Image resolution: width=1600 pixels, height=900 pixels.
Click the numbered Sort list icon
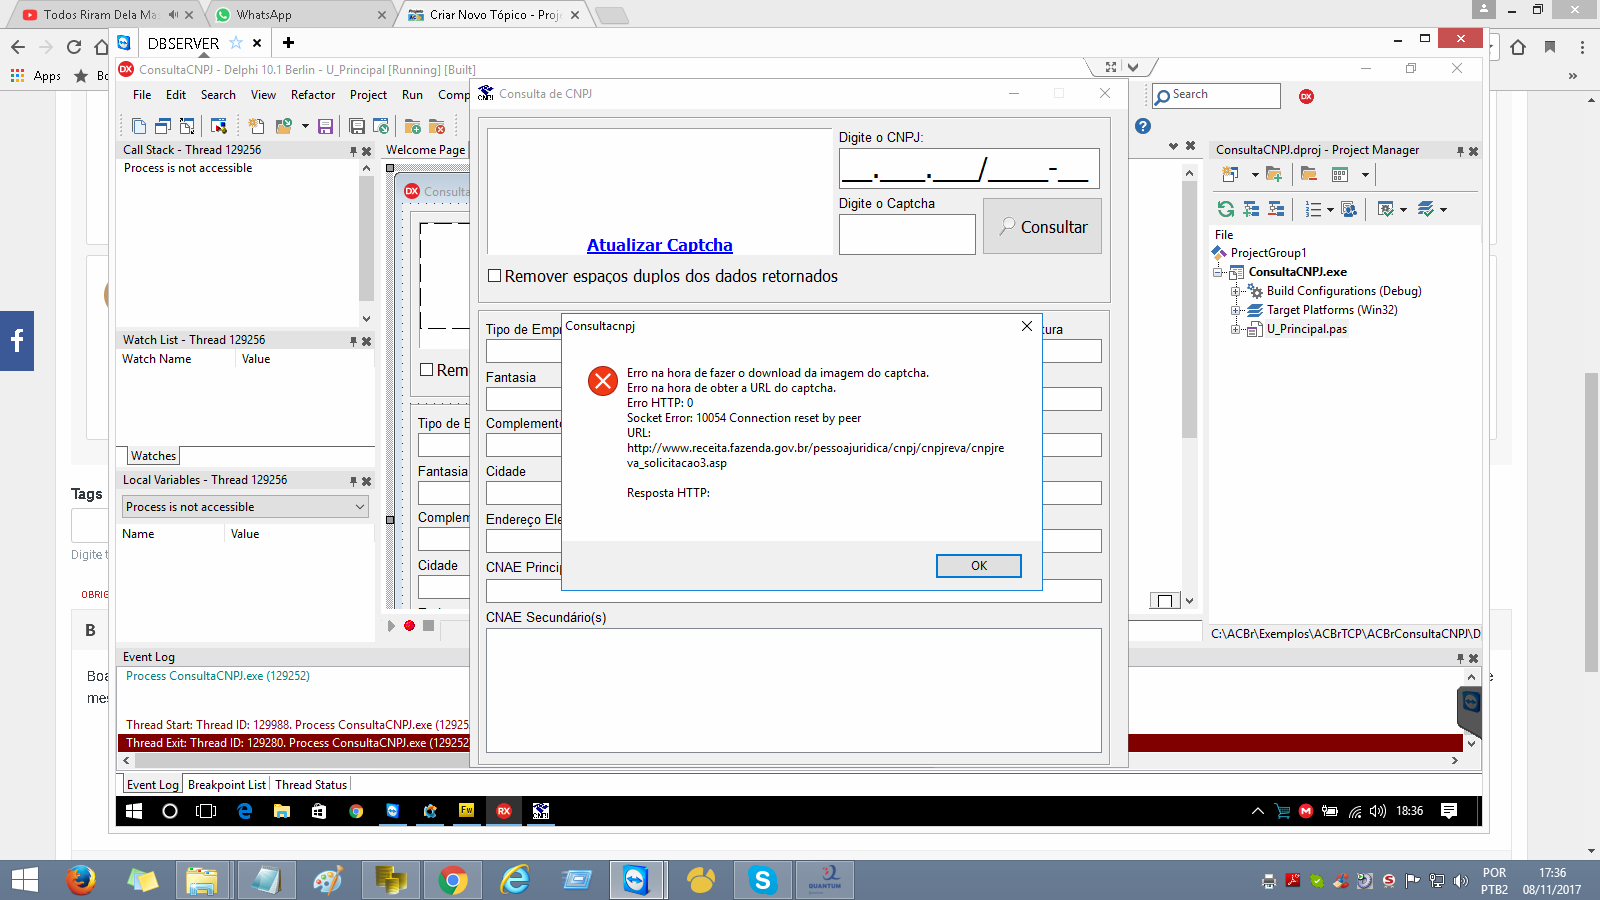[x=1313, y=209]
